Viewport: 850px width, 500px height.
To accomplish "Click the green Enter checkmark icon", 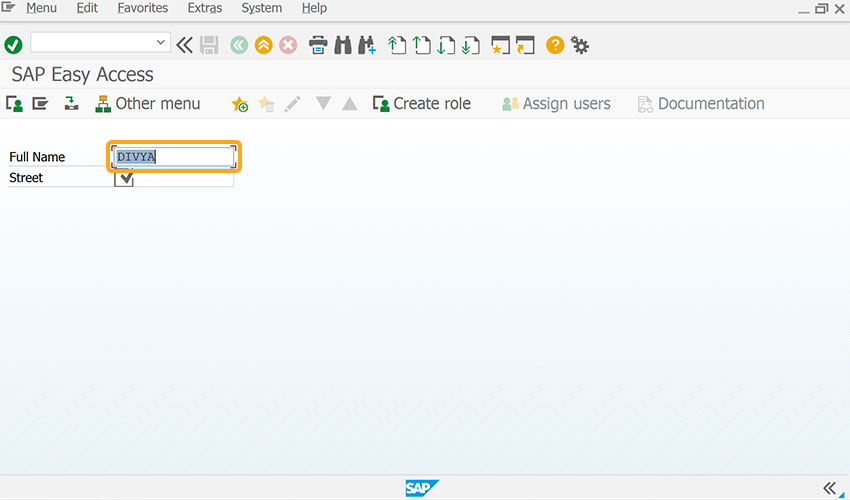I will (13, 45).
